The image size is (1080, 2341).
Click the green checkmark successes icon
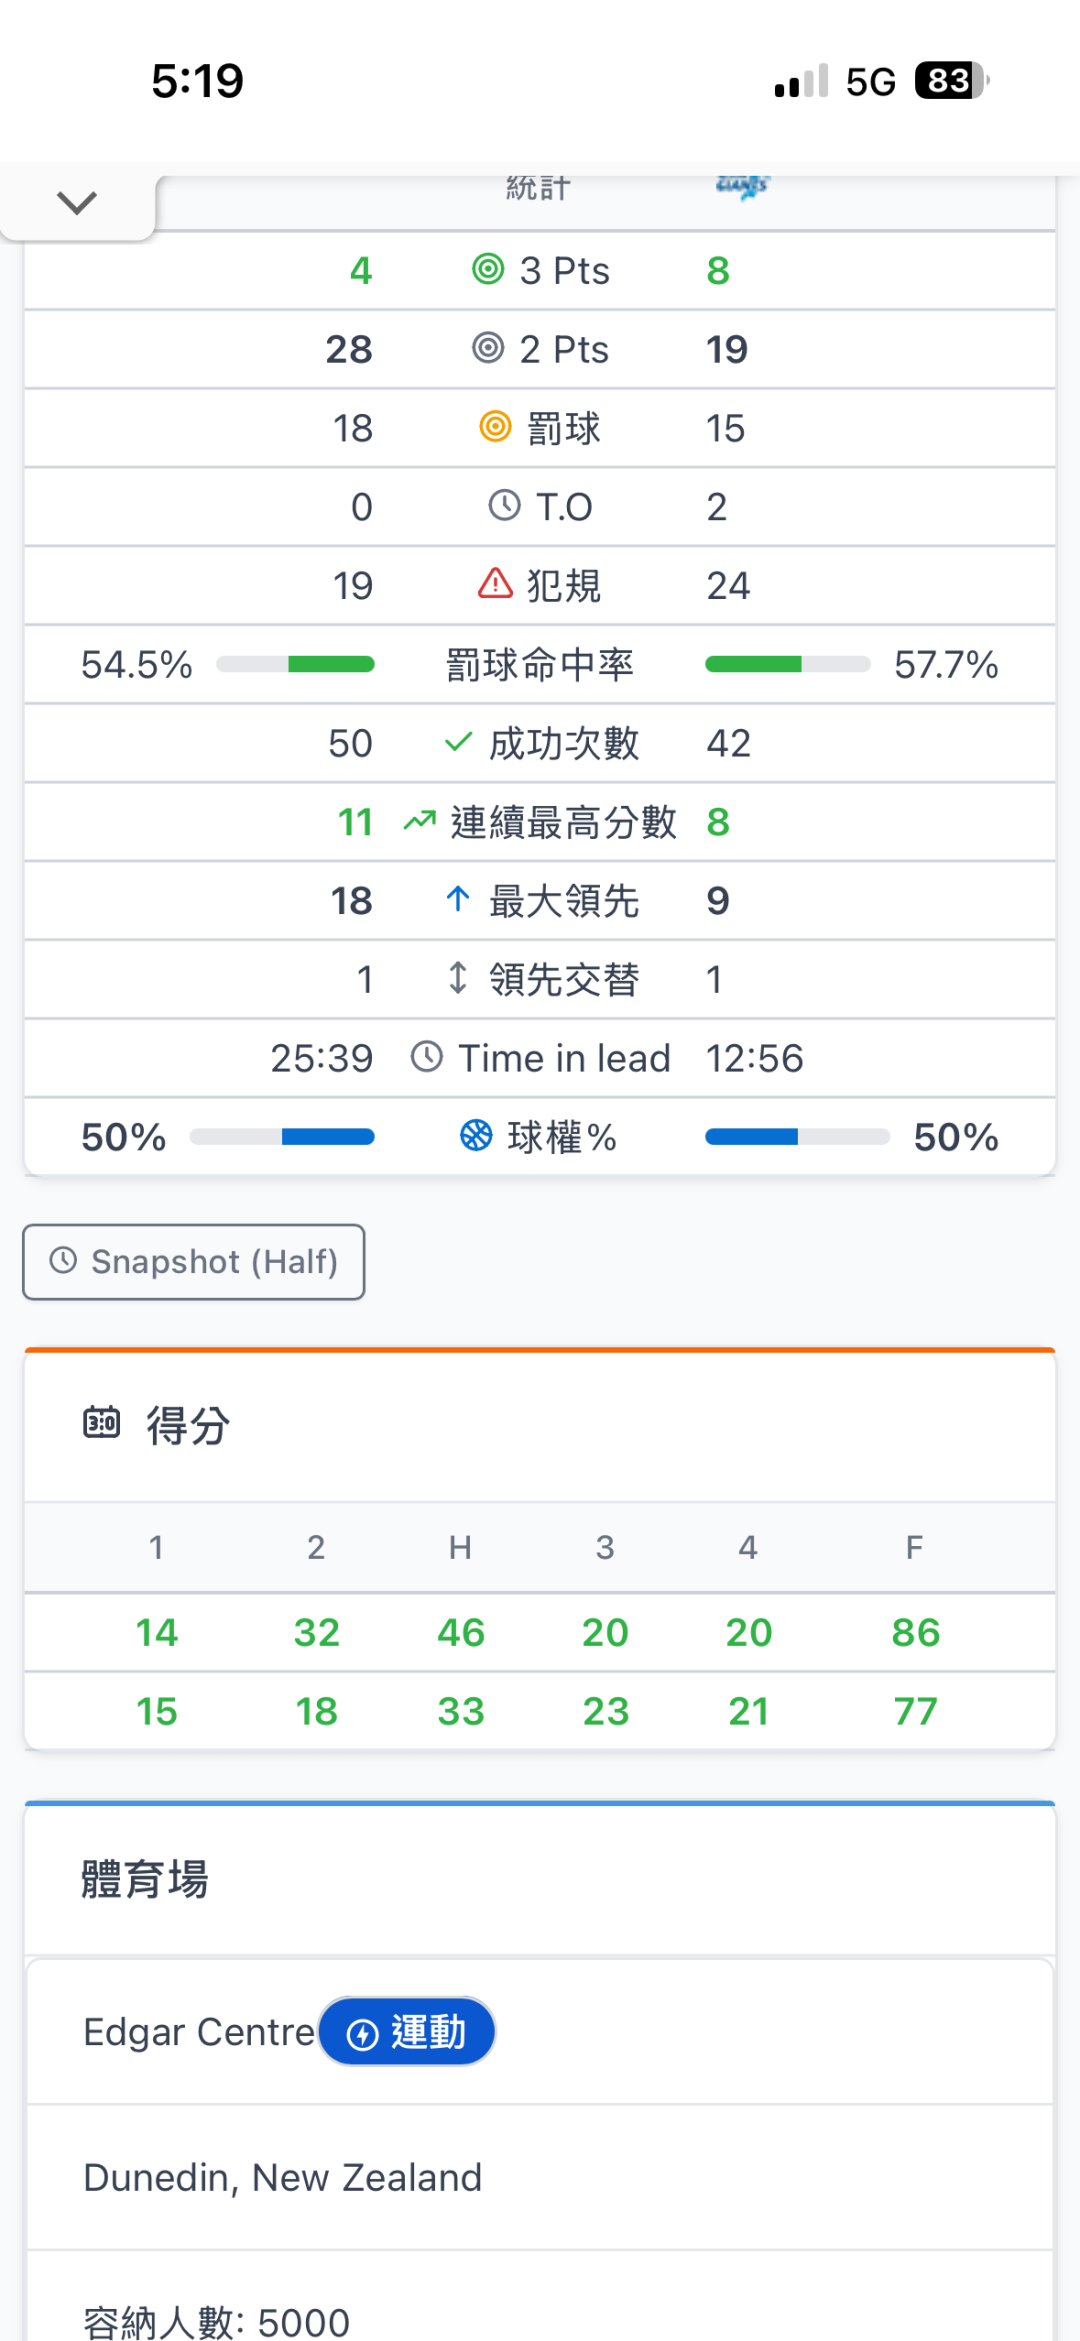pyautogui.click(x=458, y=742)
